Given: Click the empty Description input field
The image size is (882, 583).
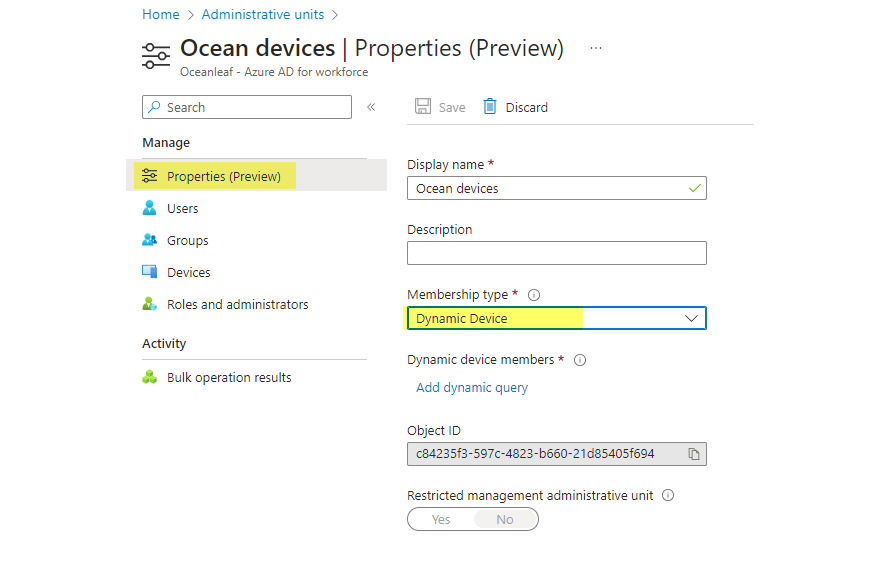Looking at the screenshot, I should point(557,253).
